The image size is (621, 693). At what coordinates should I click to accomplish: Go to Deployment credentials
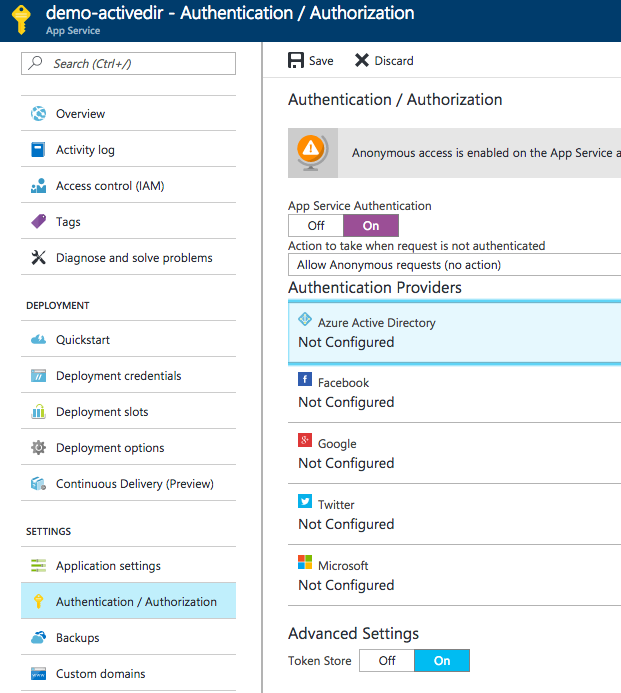tap(128, 376)
